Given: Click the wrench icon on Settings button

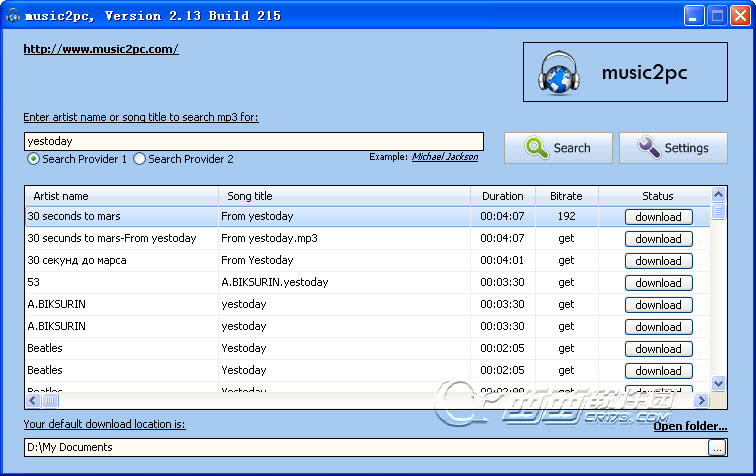Looking at the screenshot, I should [x=649, y=148].
